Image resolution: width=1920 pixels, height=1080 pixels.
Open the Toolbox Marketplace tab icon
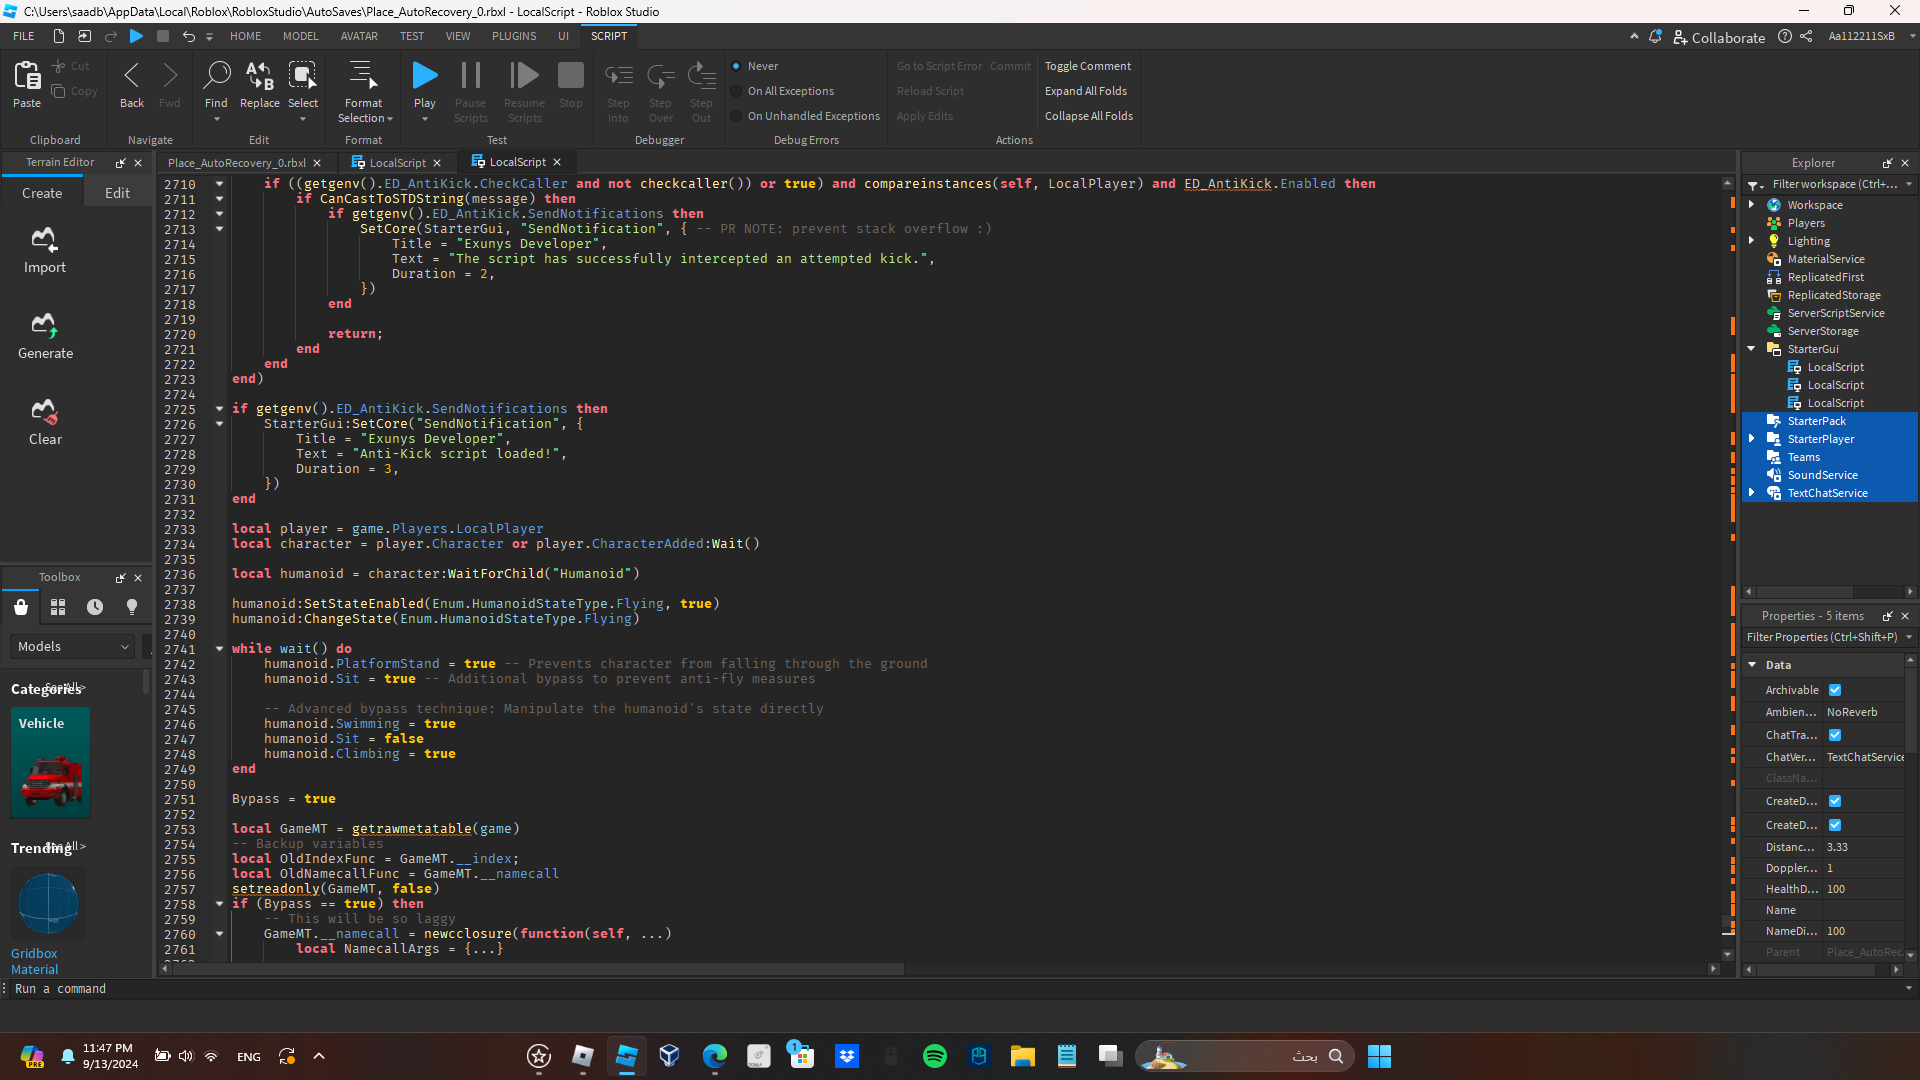(21, 607)
